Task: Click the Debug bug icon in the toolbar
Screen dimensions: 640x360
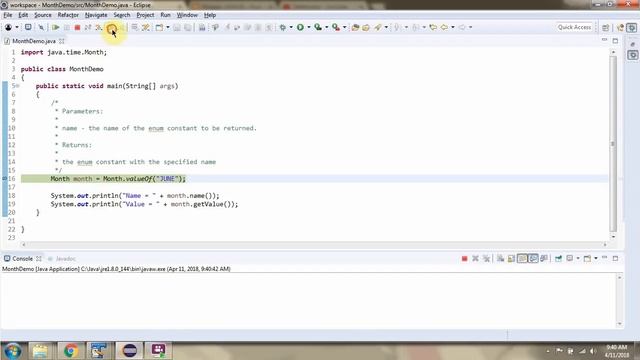Action: tap(282, 27)
